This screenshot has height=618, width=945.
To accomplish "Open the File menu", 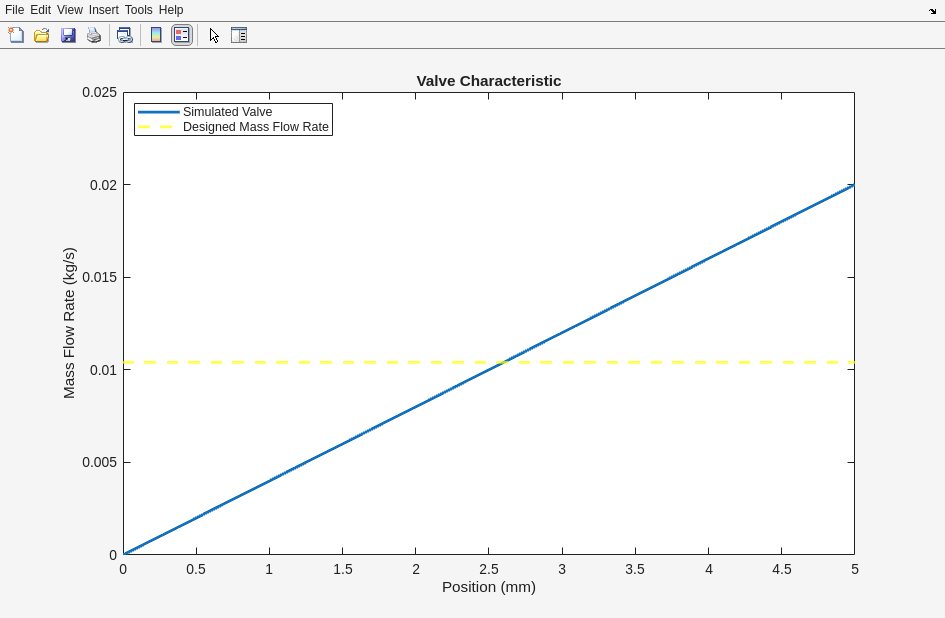I will click(14, 10).
